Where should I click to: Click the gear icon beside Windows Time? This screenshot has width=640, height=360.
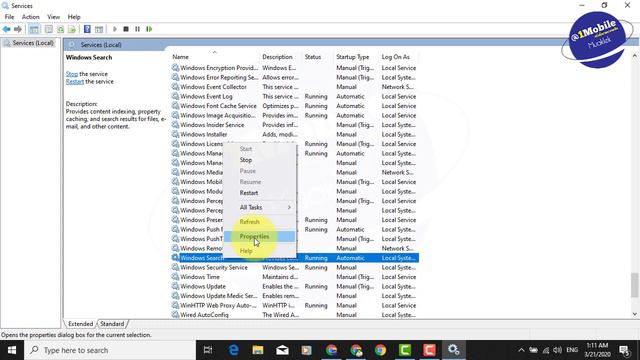tap(175, 277)
